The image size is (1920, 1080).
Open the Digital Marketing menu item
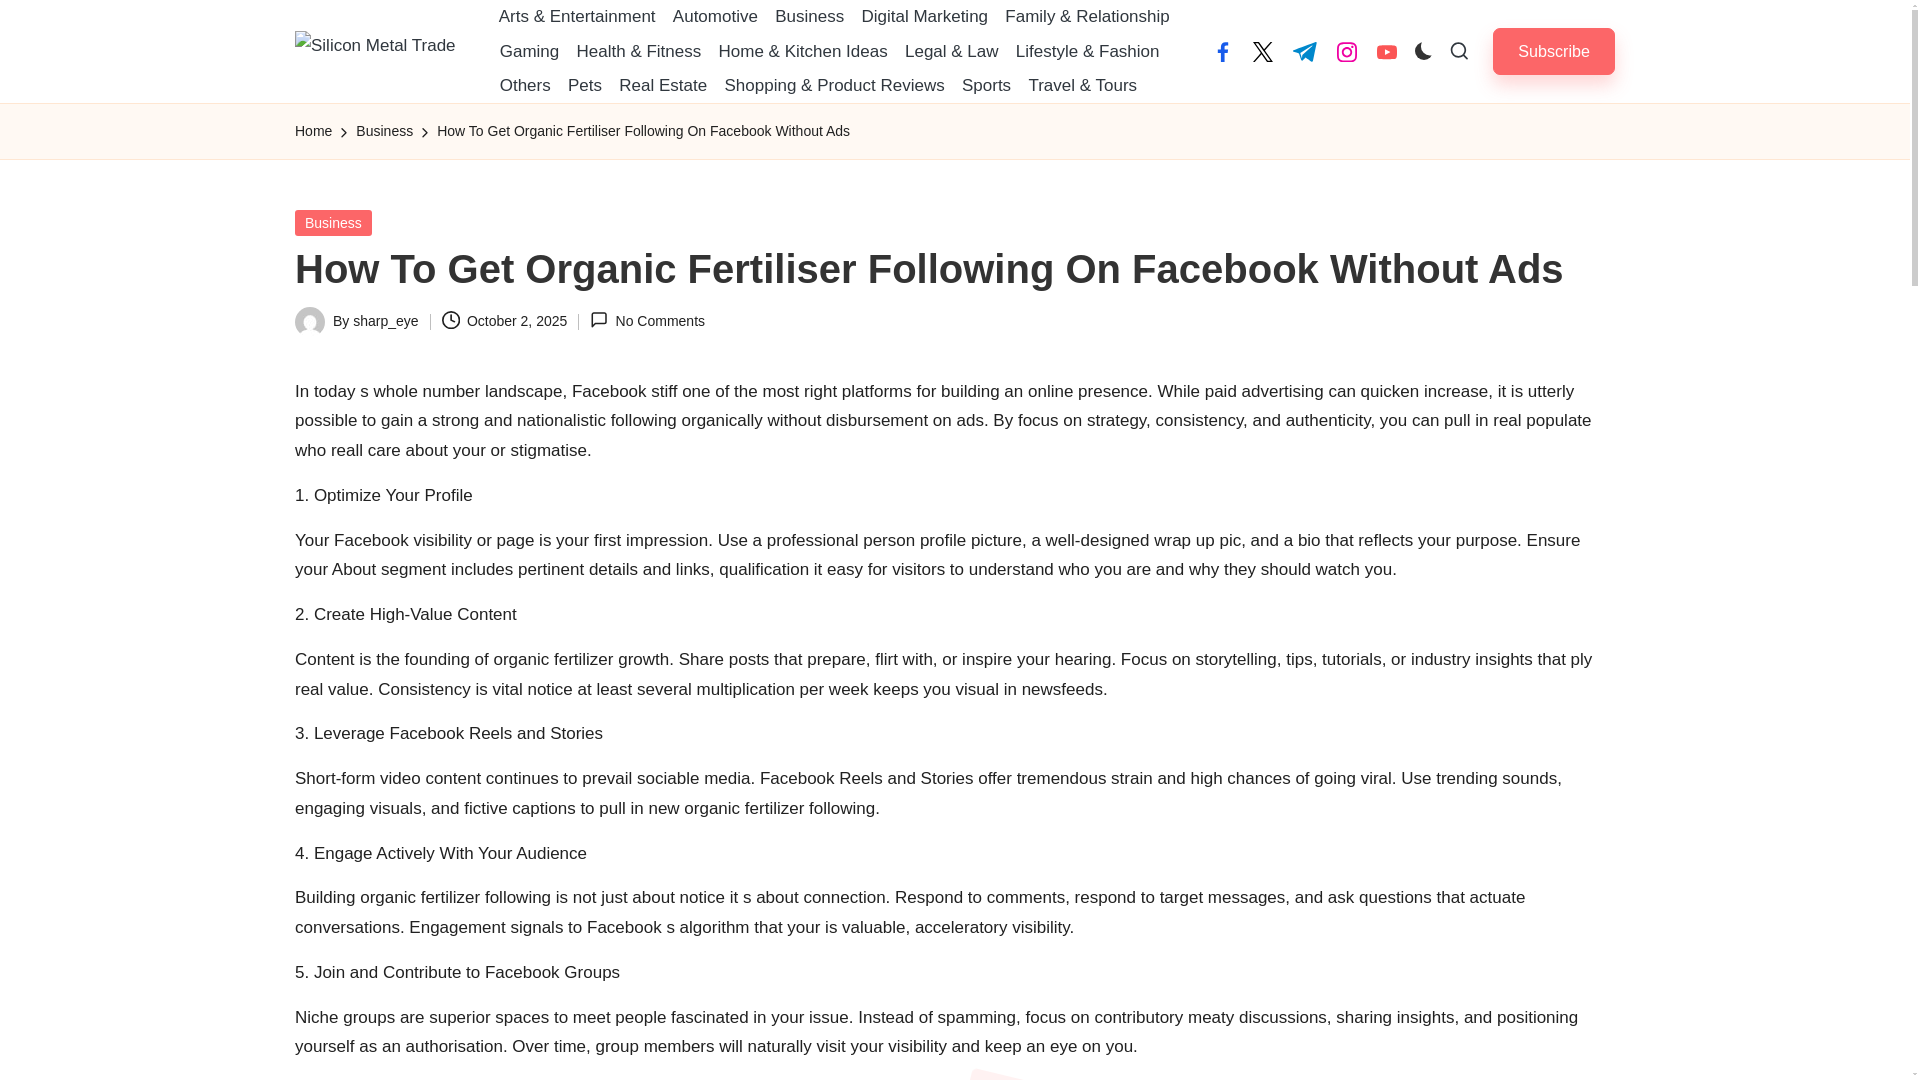click(x=924, y=17)
